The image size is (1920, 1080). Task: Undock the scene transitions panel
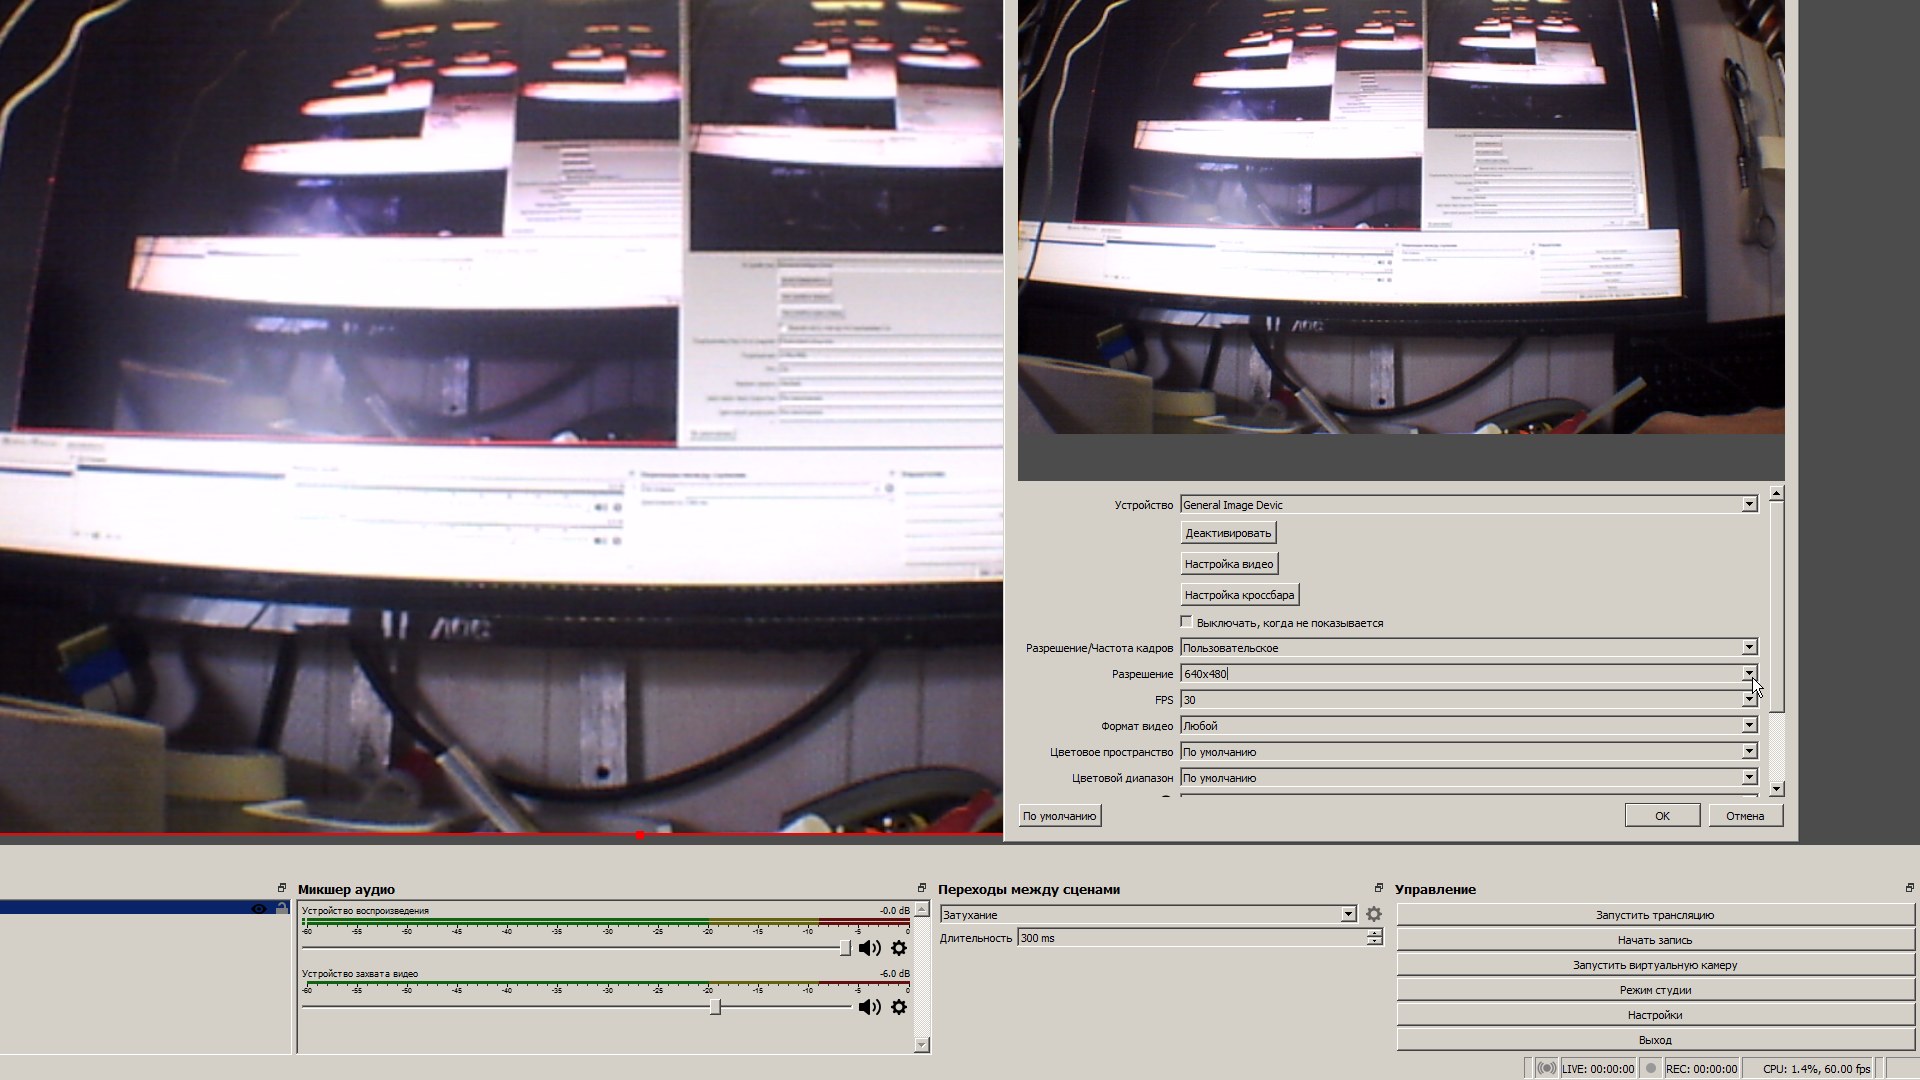pos(1379,888)
